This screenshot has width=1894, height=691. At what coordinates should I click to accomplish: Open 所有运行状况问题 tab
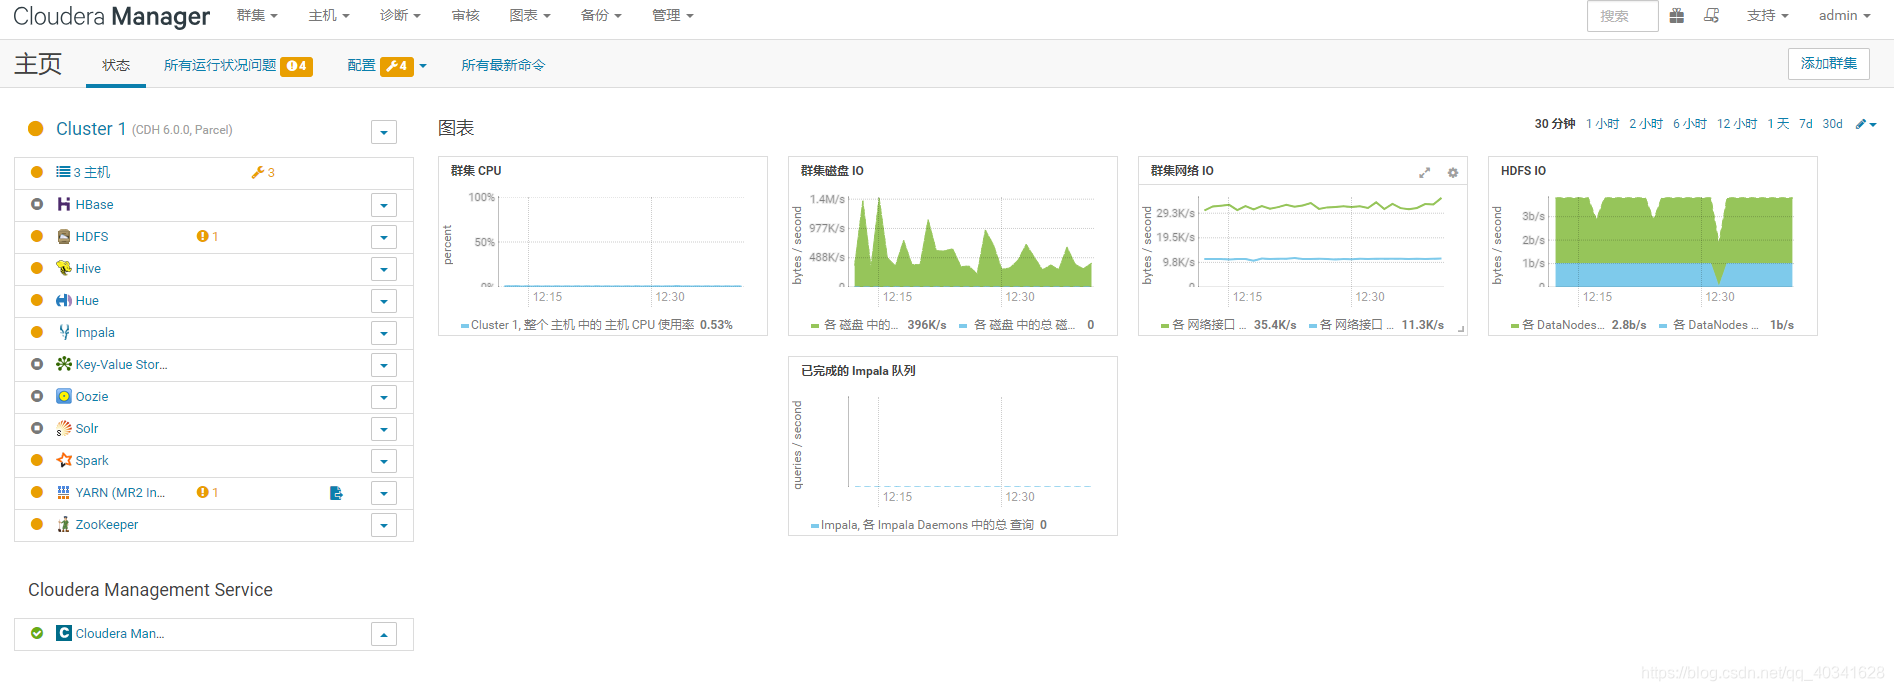(x=238, y=65)
